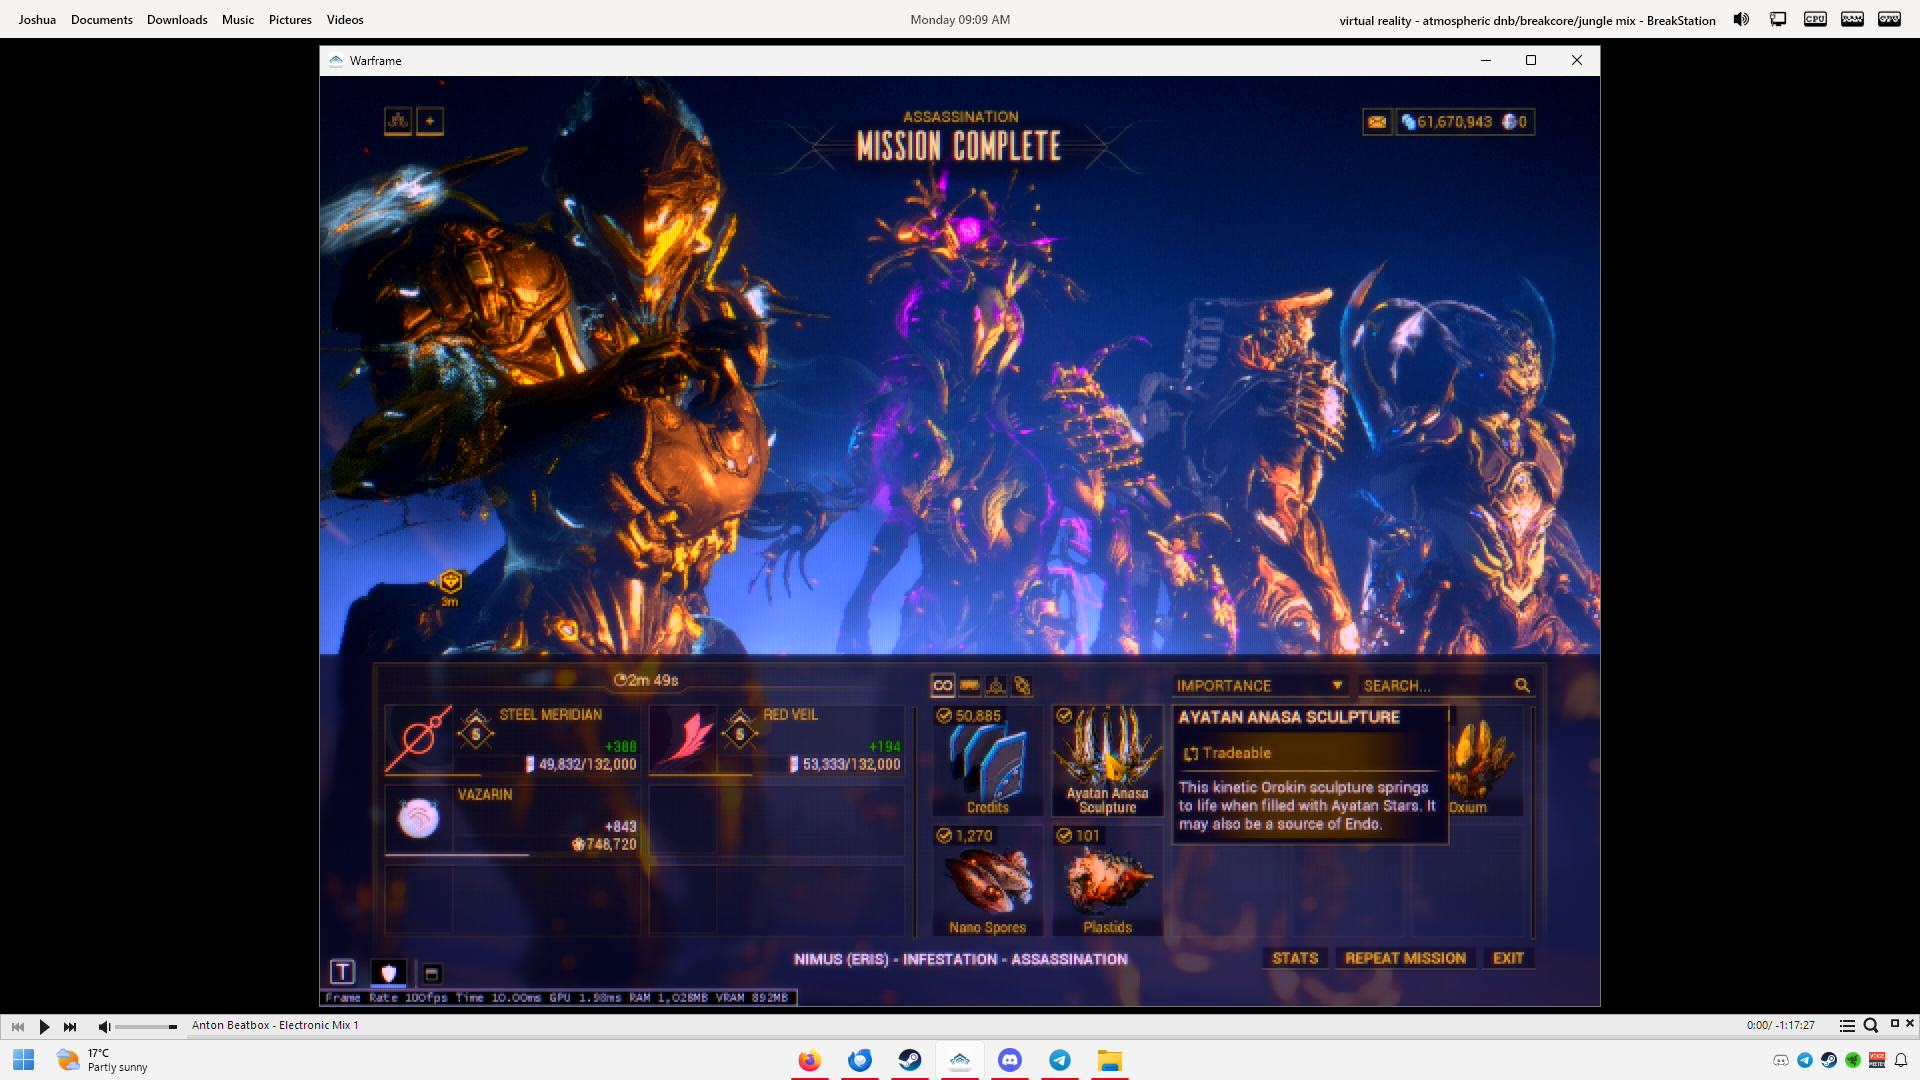Open Downloads in the top bar
The height and width of the screenshot is (1080, 1920).
click(x=177, y=19)
